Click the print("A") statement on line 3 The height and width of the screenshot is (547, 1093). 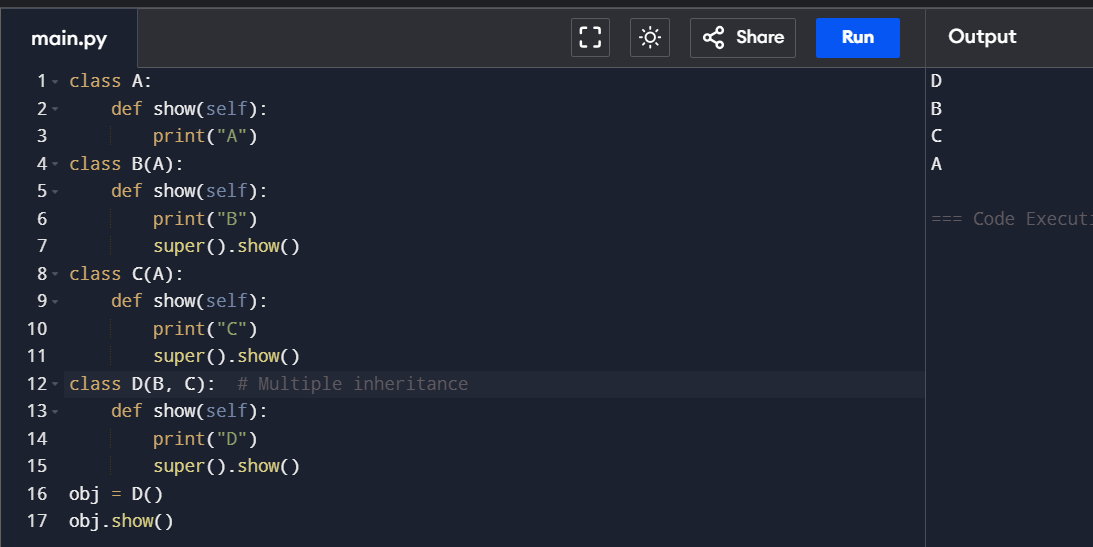click(x=205, y=136)
